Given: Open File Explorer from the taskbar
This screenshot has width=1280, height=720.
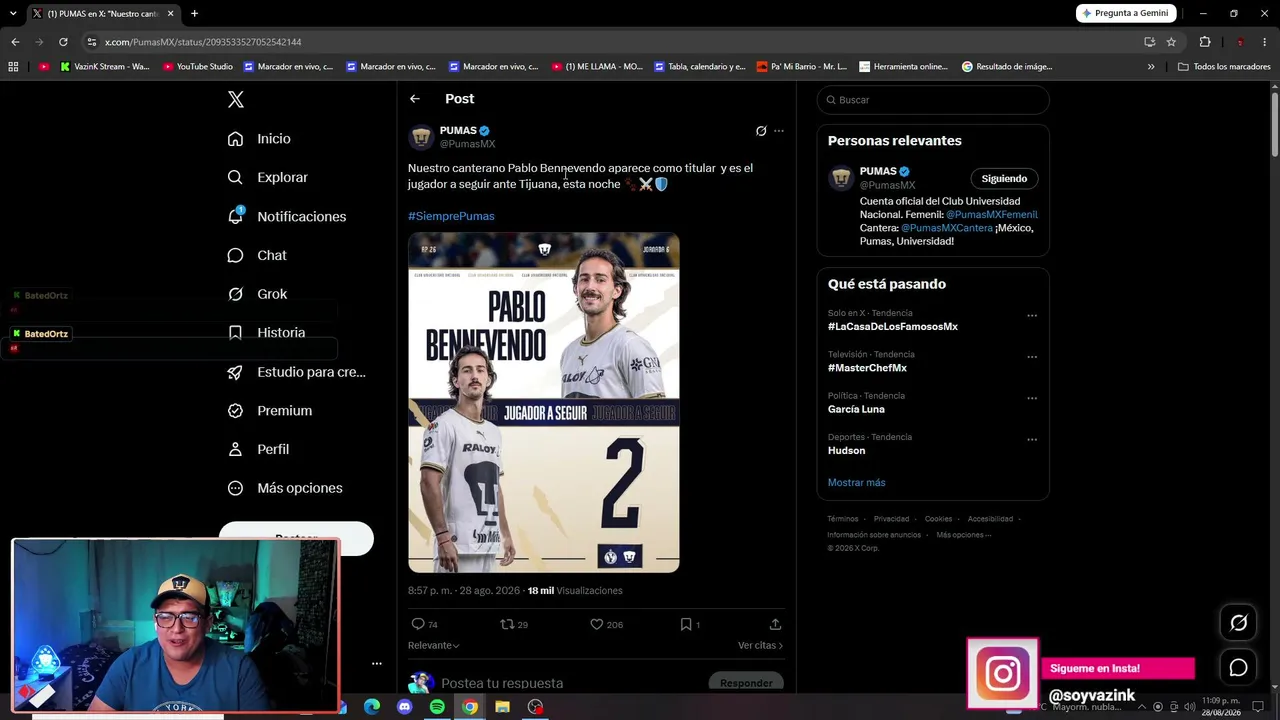Looking at the screenshot, I should pos(503,707).
